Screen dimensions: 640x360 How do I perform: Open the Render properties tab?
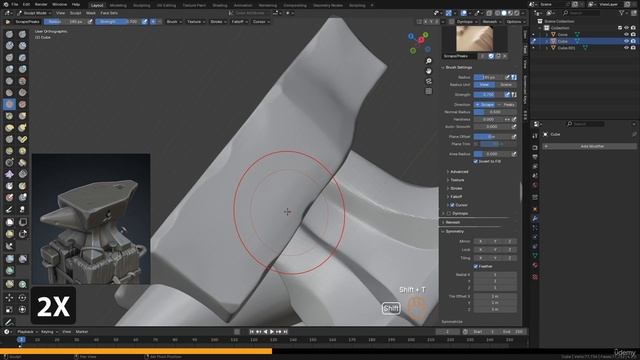point(535,148)
